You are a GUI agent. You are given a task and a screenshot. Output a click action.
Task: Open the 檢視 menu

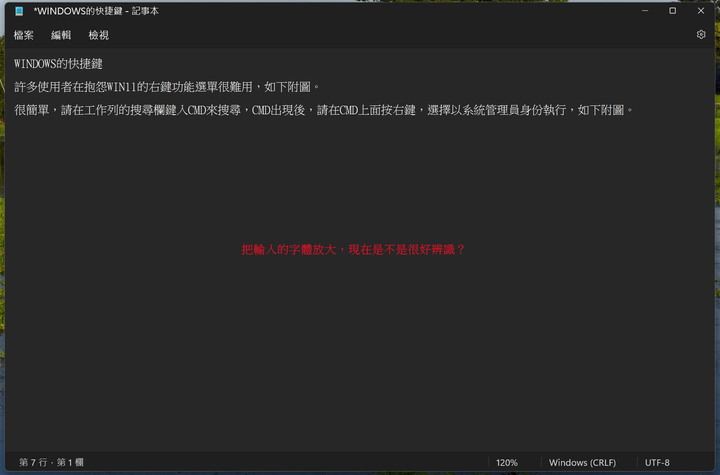coord(99,35)
